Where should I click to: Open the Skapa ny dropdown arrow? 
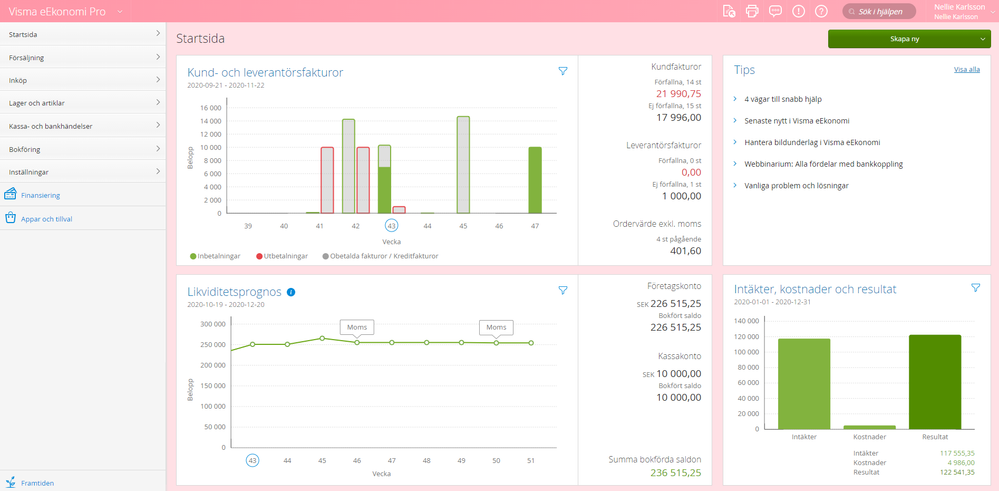tap(982, 39)
